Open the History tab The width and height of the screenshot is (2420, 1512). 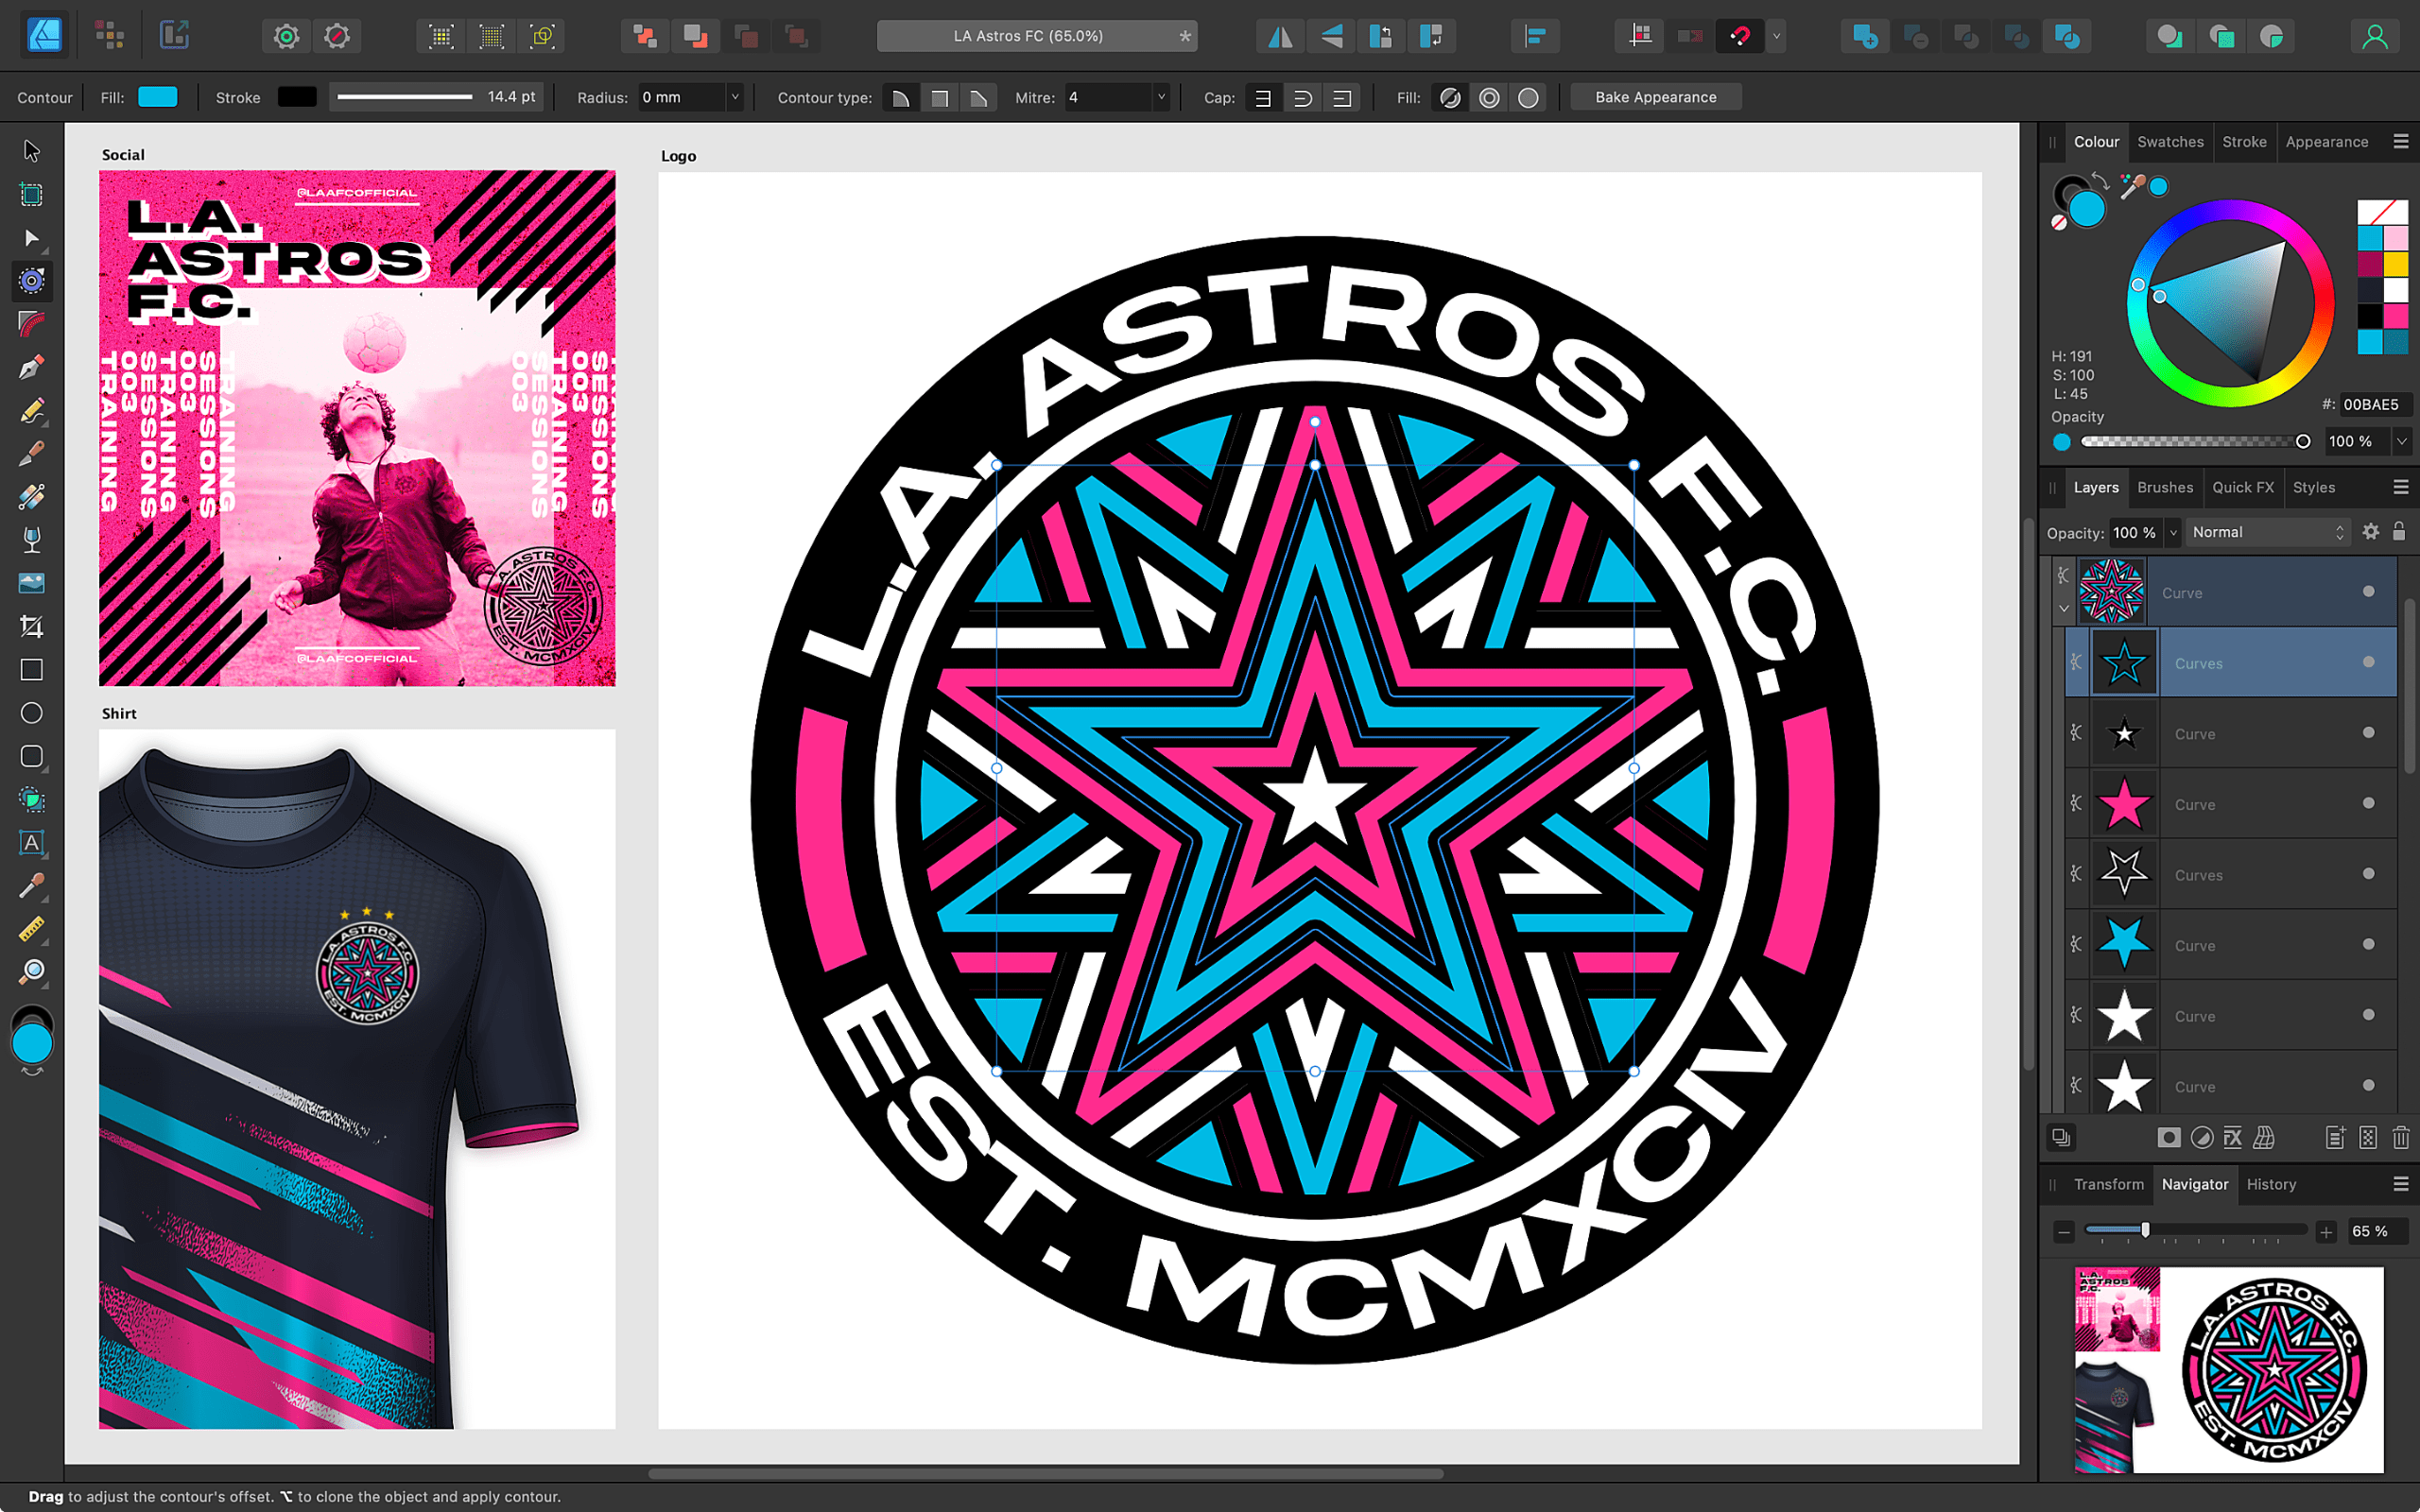coord(2271,1184)
